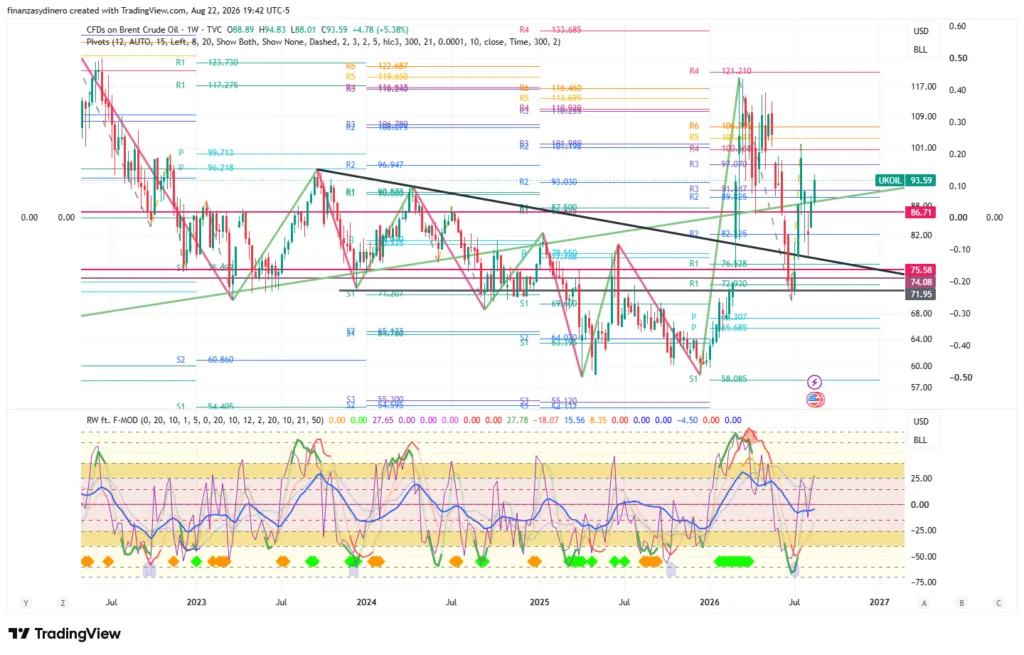Click the R1 76.528 pivot label
1024x655 pixels.
pyautogui.click(x=718, y=264)
